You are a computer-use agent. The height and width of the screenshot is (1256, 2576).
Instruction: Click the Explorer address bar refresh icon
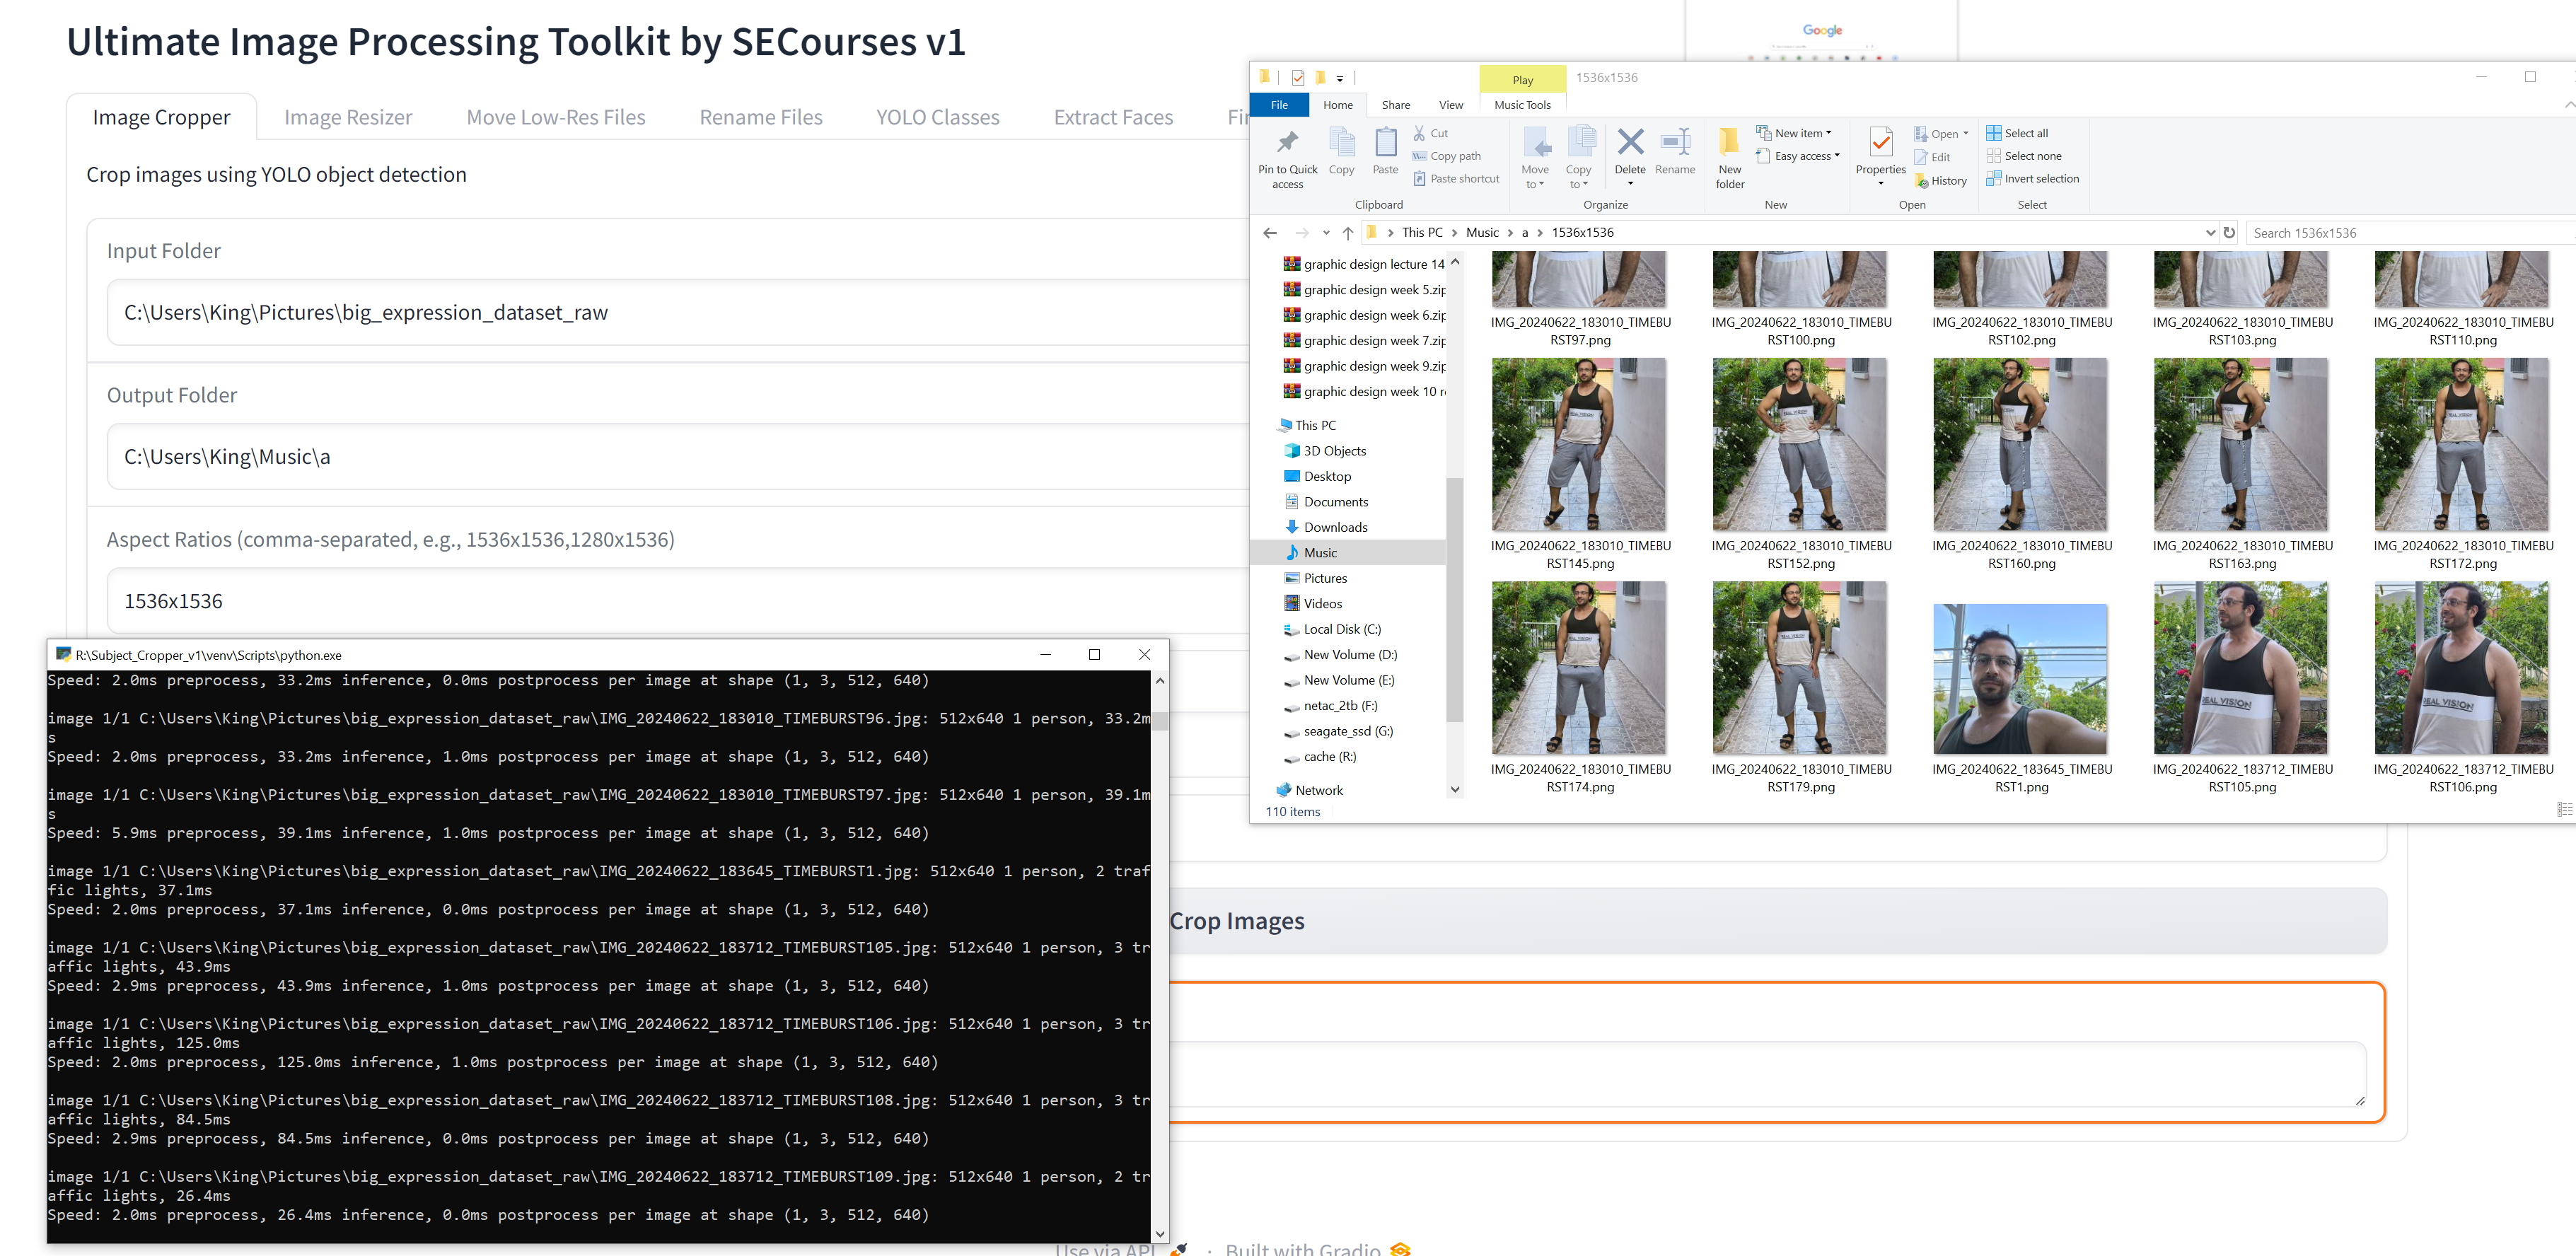[2229, 232]
